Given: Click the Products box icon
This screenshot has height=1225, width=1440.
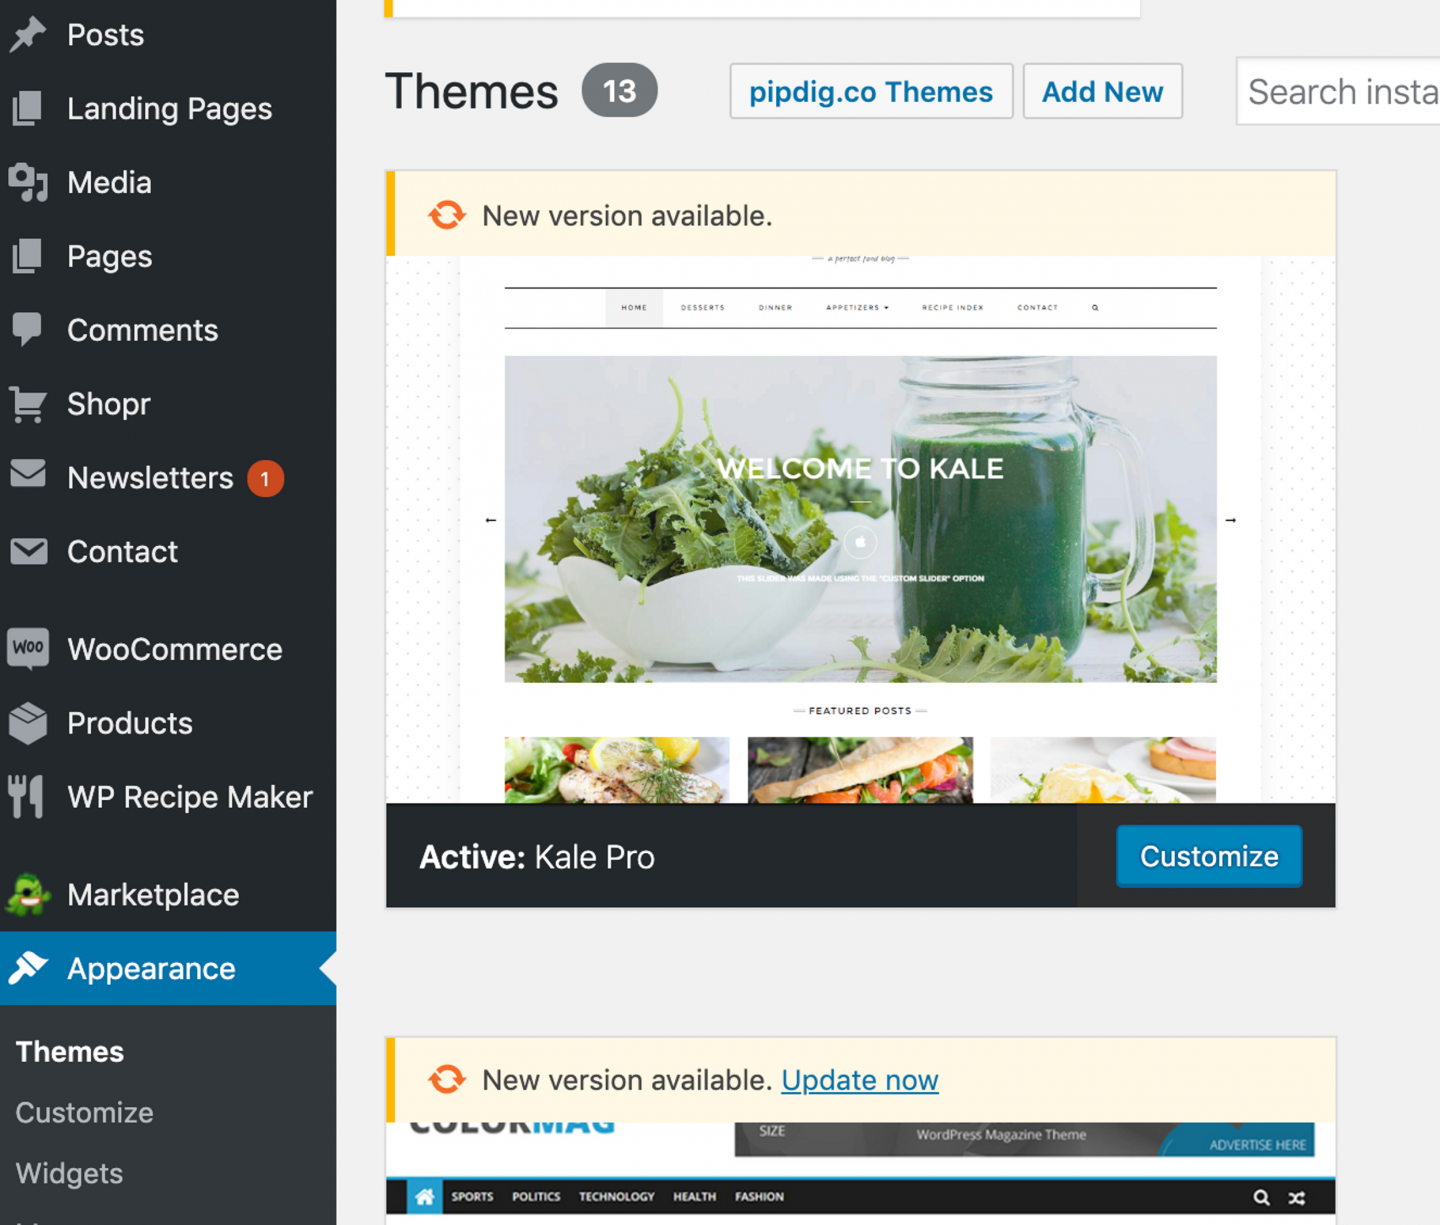Looking at the screenshot, I should tap(28, 723).
